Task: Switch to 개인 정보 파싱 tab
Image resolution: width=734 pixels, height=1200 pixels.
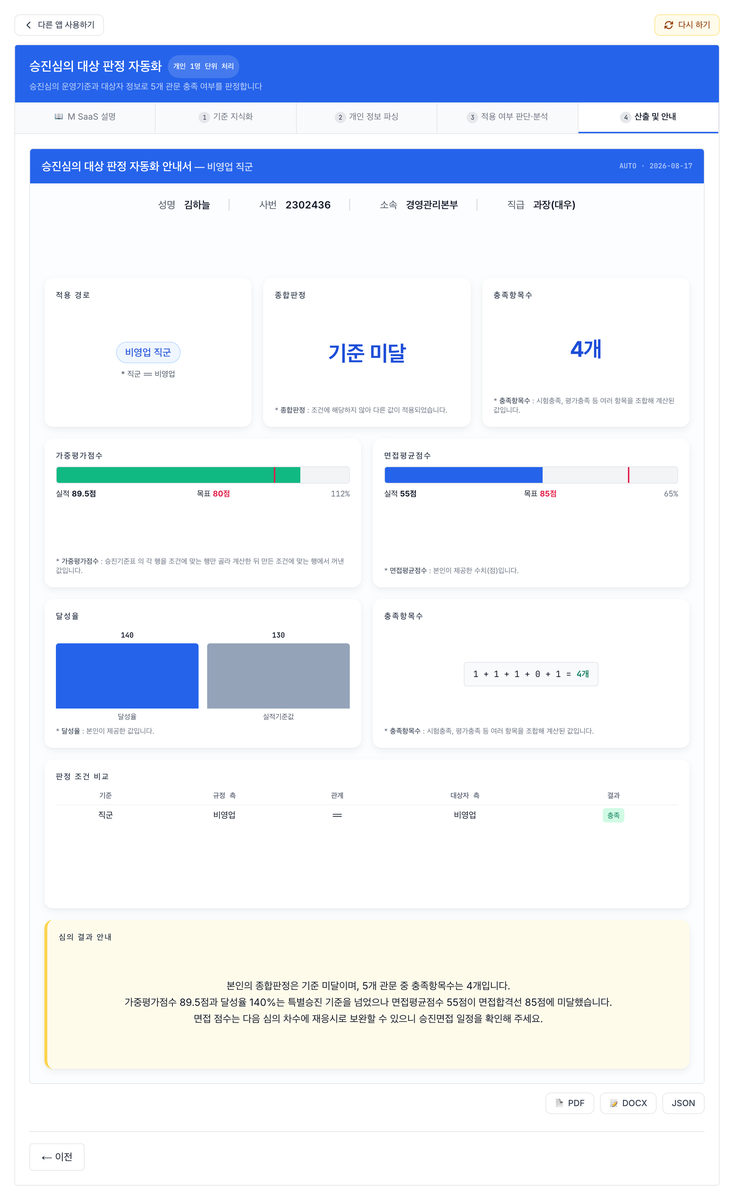Action: click(x=367, y=117)
